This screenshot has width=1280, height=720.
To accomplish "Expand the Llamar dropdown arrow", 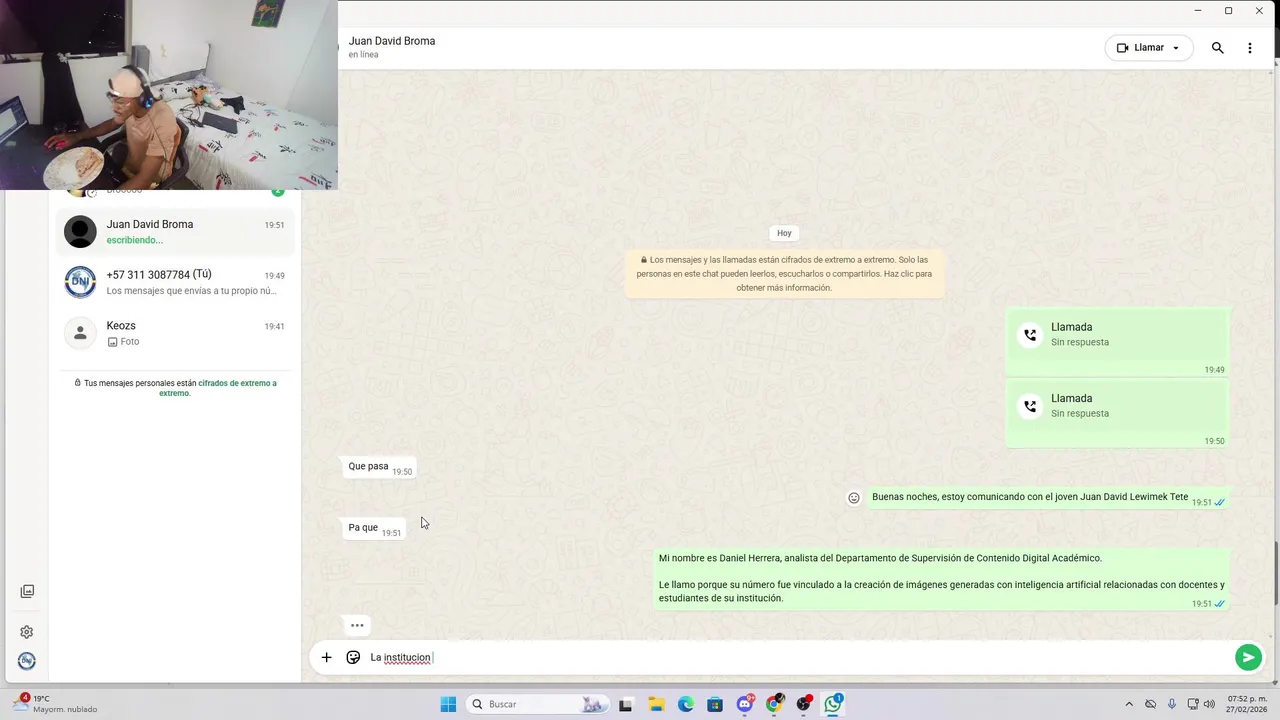I will (x=1176, y=48).
